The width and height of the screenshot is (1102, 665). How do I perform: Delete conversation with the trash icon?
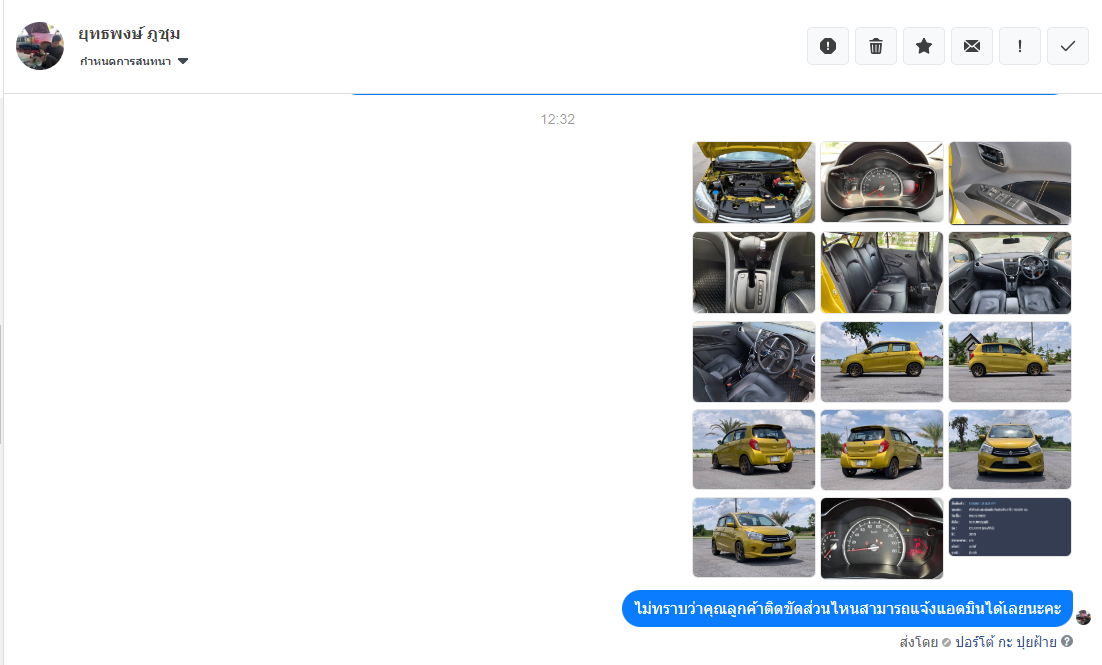click(x=876, y=46)
